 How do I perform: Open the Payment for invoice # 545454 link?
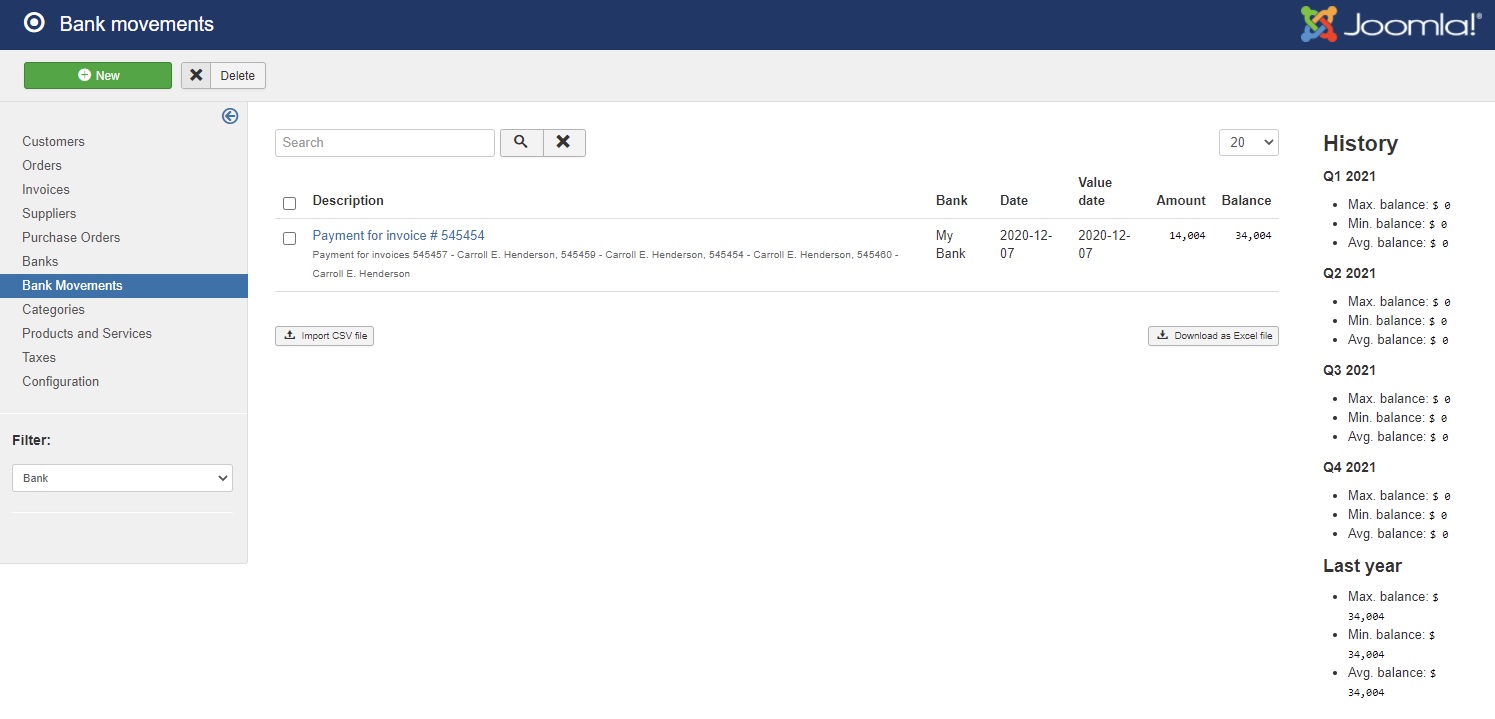(398, 234)
